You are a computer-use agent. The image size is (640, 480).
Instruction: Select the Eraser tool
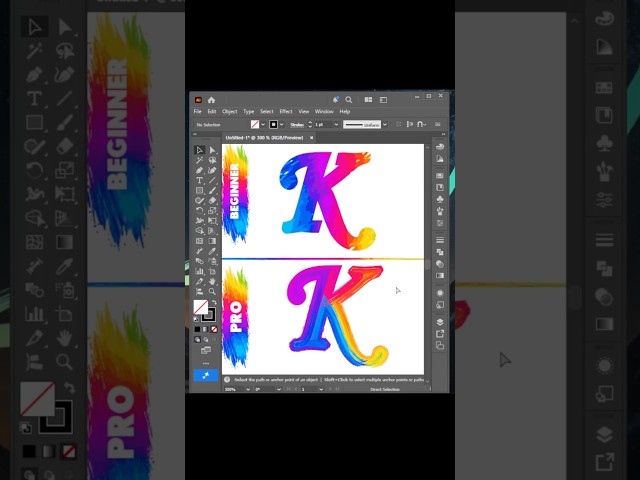click(212, 200)
